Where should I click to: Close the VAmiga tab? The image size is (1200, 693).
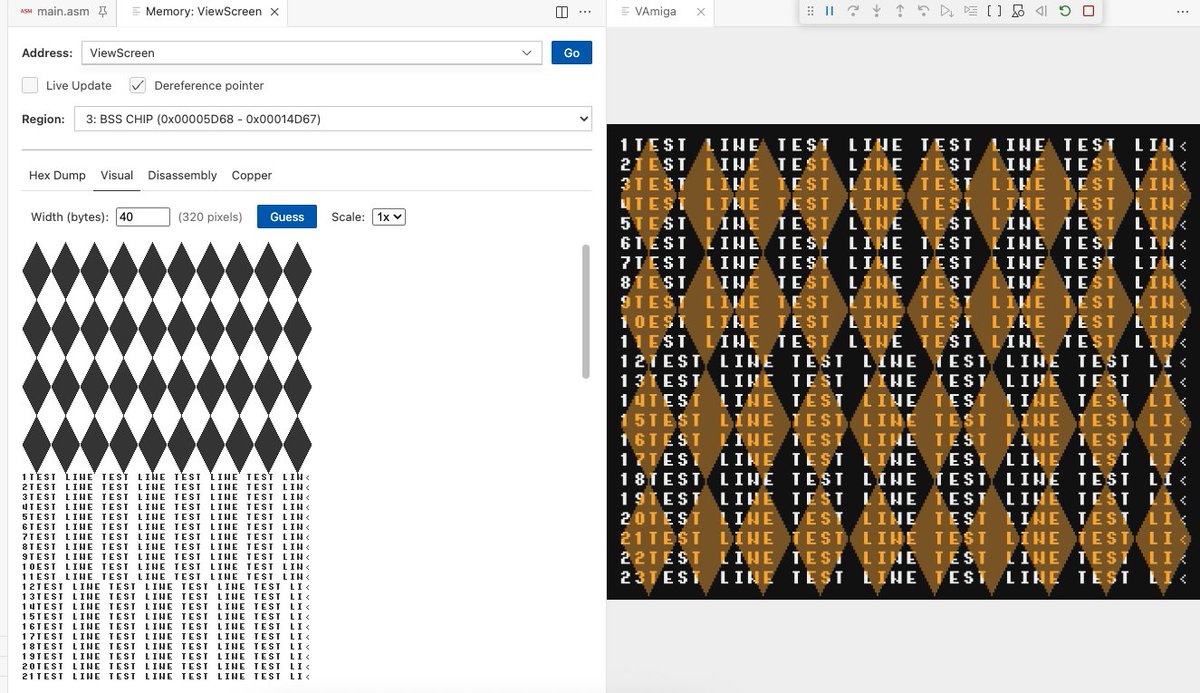(700, 12)
